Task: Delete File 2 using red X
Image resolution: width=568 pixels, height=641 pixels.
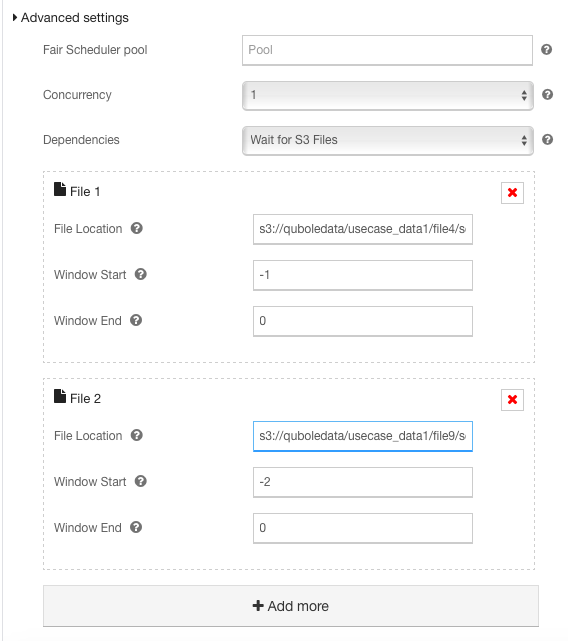Action: [512, 399]
